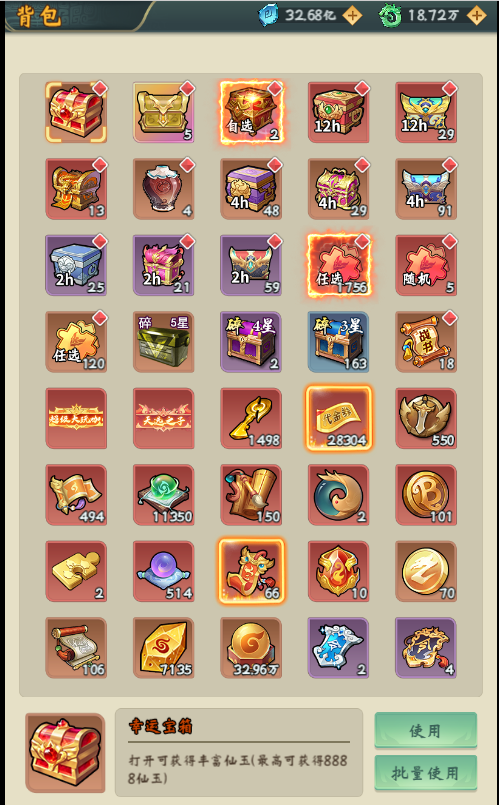Select the 超级大玩咖 title banner

[76, 418]
